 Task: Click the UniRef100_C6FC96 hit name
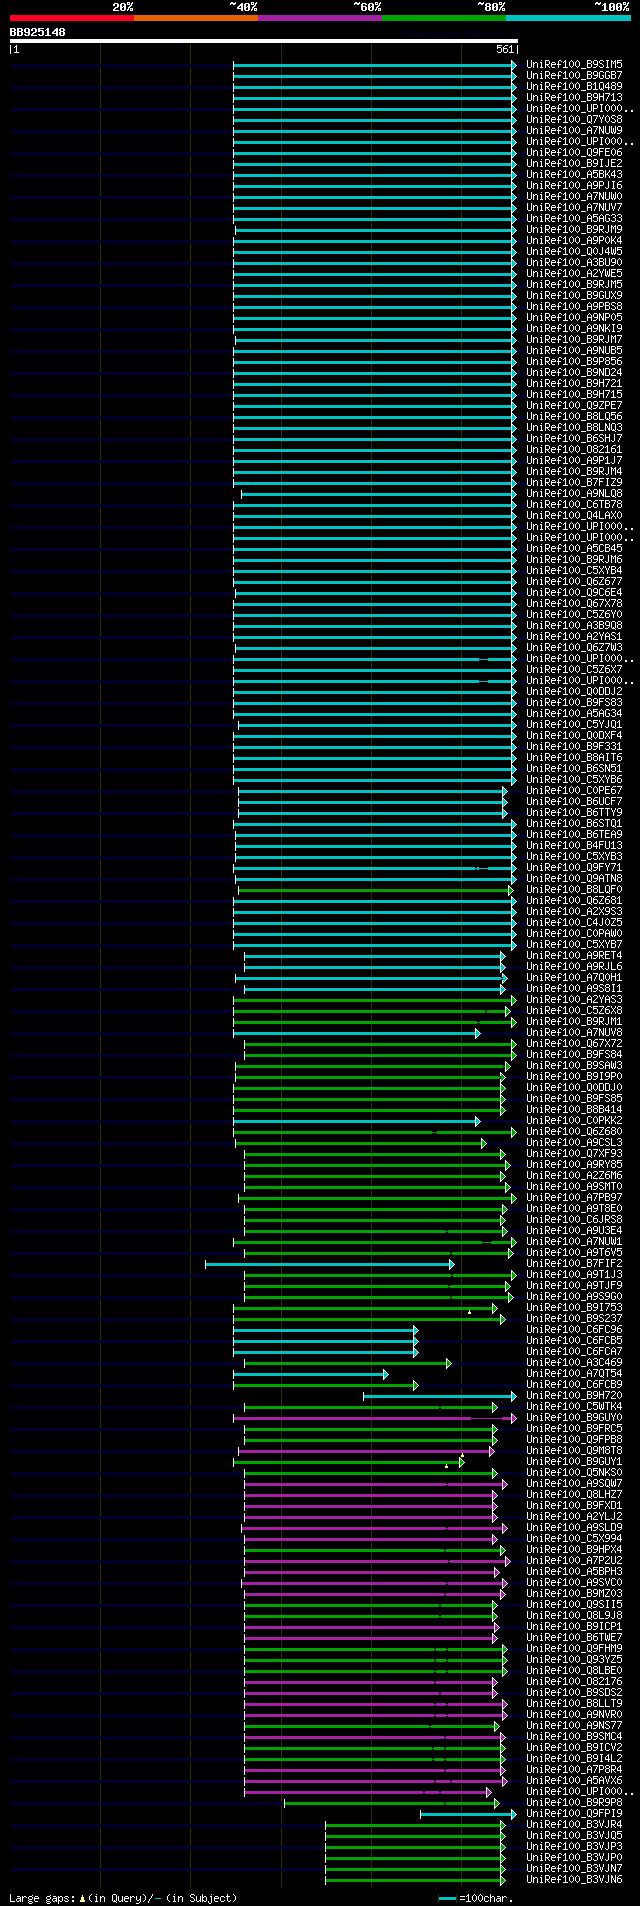[x=574, y=1329]
